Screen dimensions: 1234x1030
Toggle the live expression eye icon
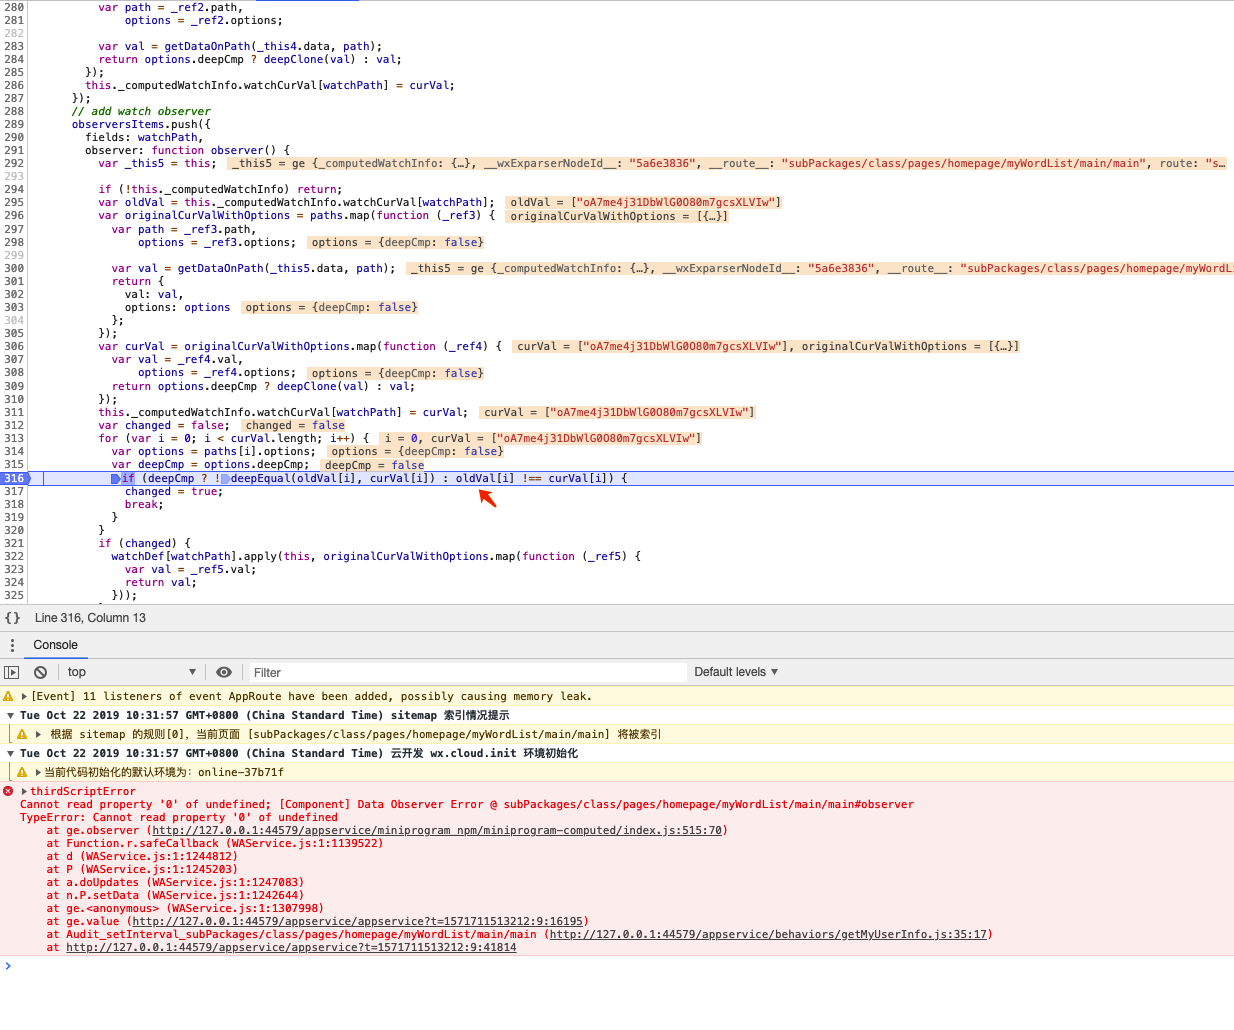pyautogui.click(x=223, y=671)
